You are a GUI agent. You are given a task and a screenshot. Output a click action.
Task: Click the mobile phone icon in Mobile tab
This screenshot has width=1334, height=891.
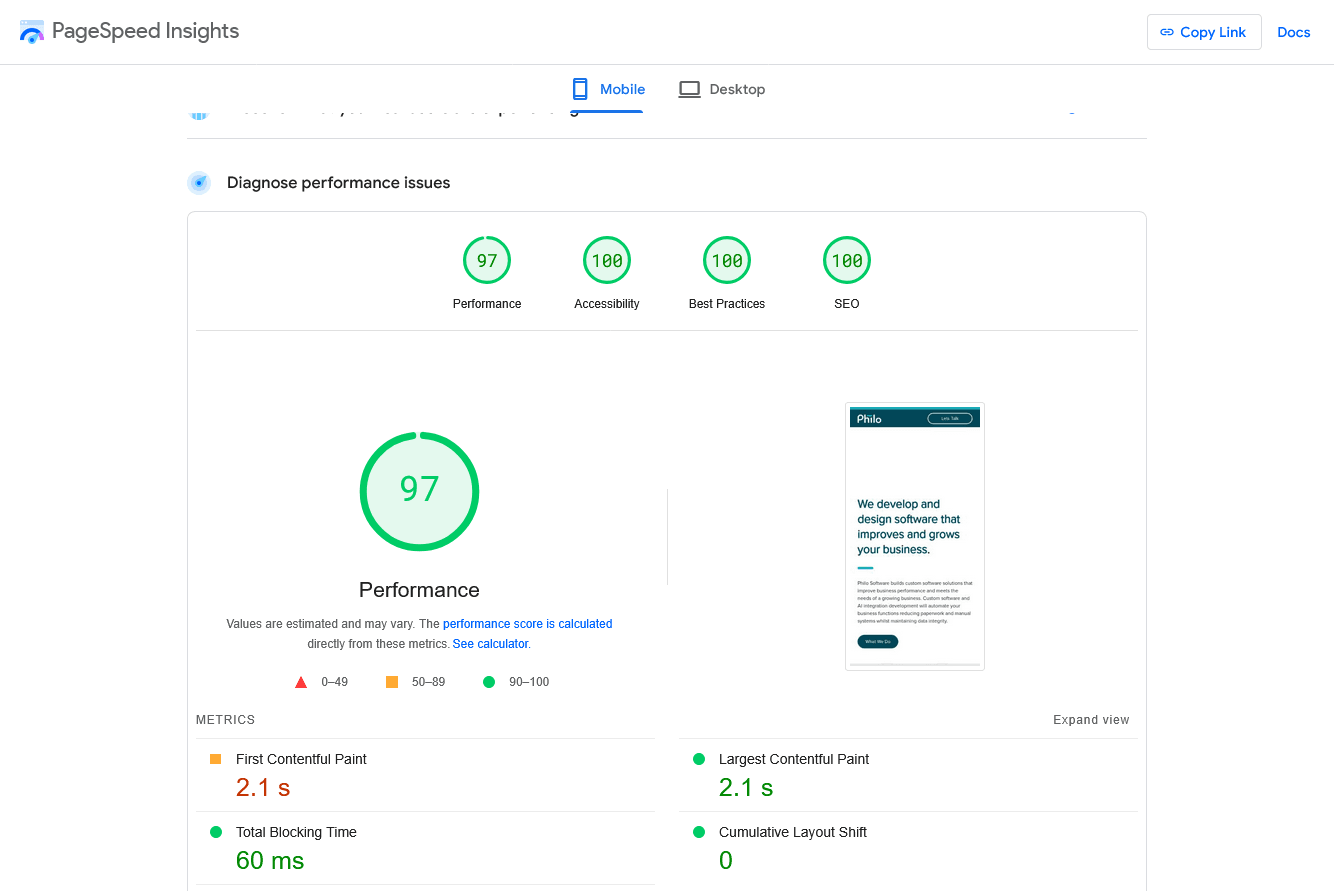(580, 89)
